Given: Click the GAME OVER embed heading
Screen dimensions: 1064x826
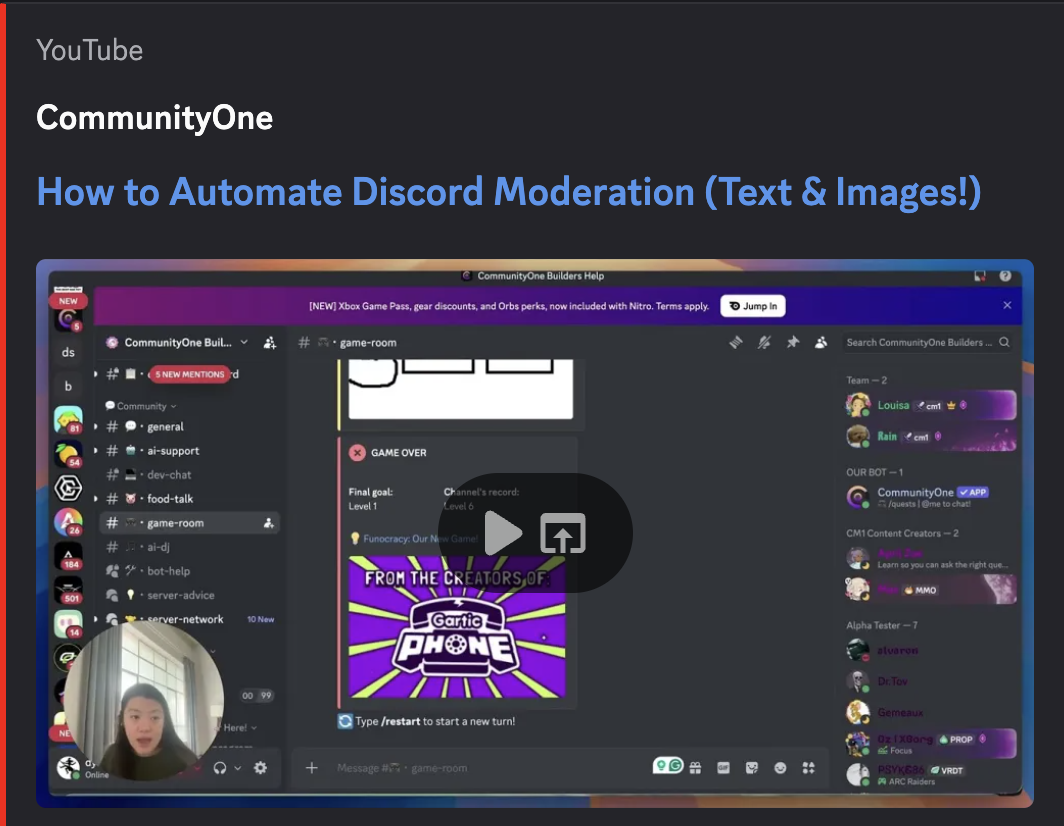Looking at the screenshot, I should coord(398,453).
